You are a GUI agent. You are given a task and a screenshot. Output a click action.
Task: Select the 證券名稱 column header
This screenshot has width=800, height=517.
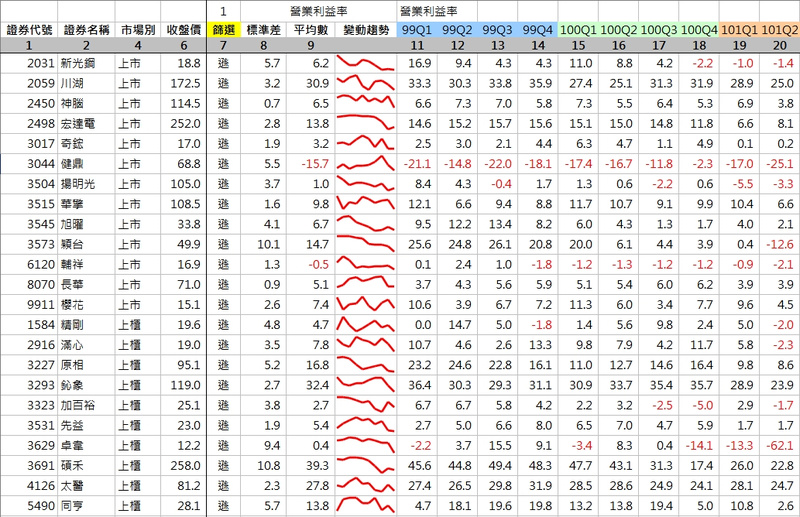[x=86, y=30]
